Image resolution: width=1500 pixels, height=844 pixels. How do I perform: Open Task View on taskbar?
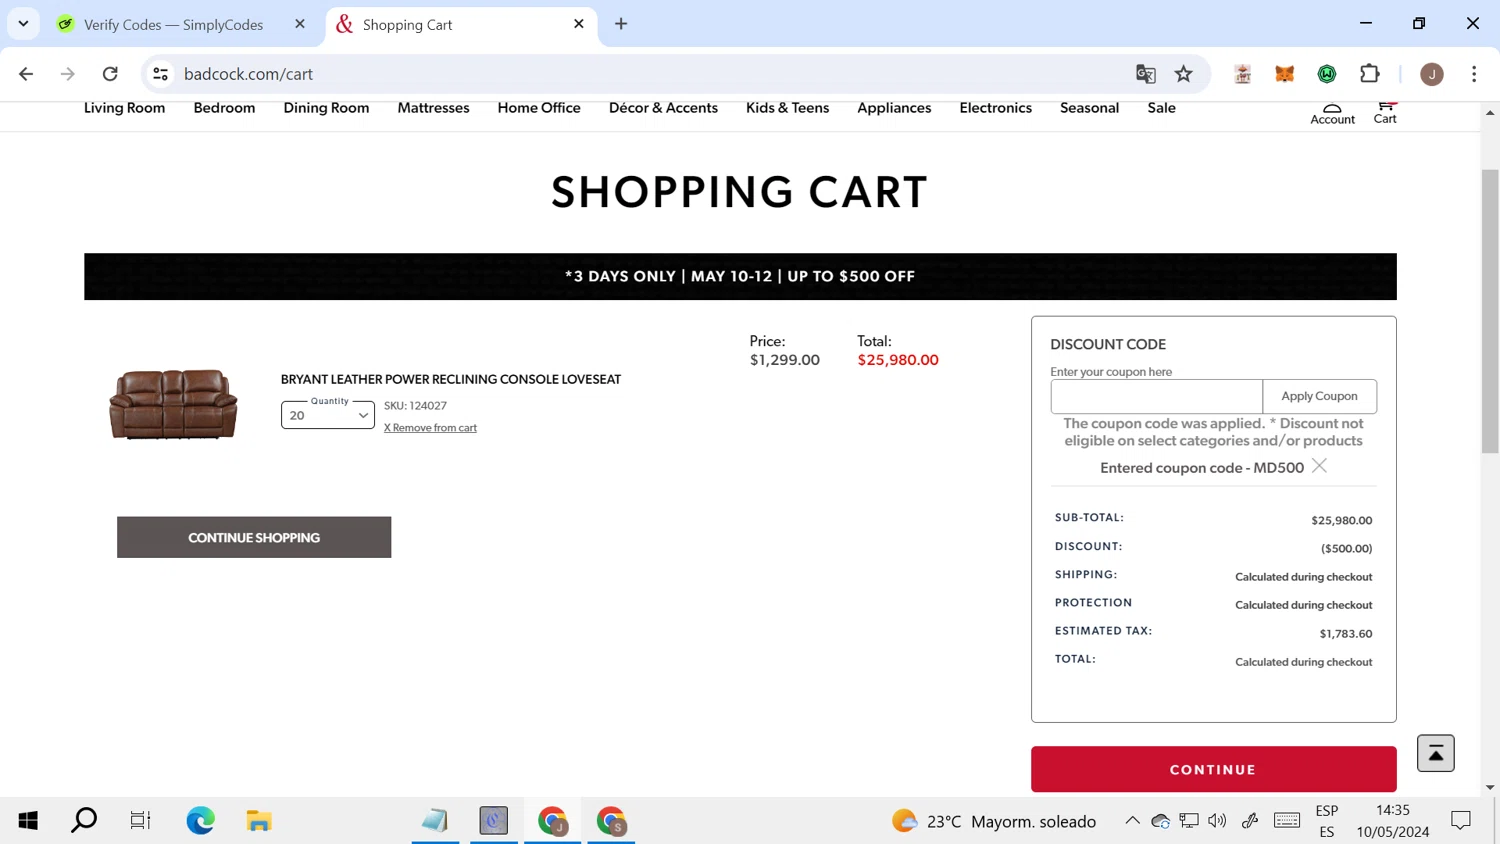click(140, 821)
